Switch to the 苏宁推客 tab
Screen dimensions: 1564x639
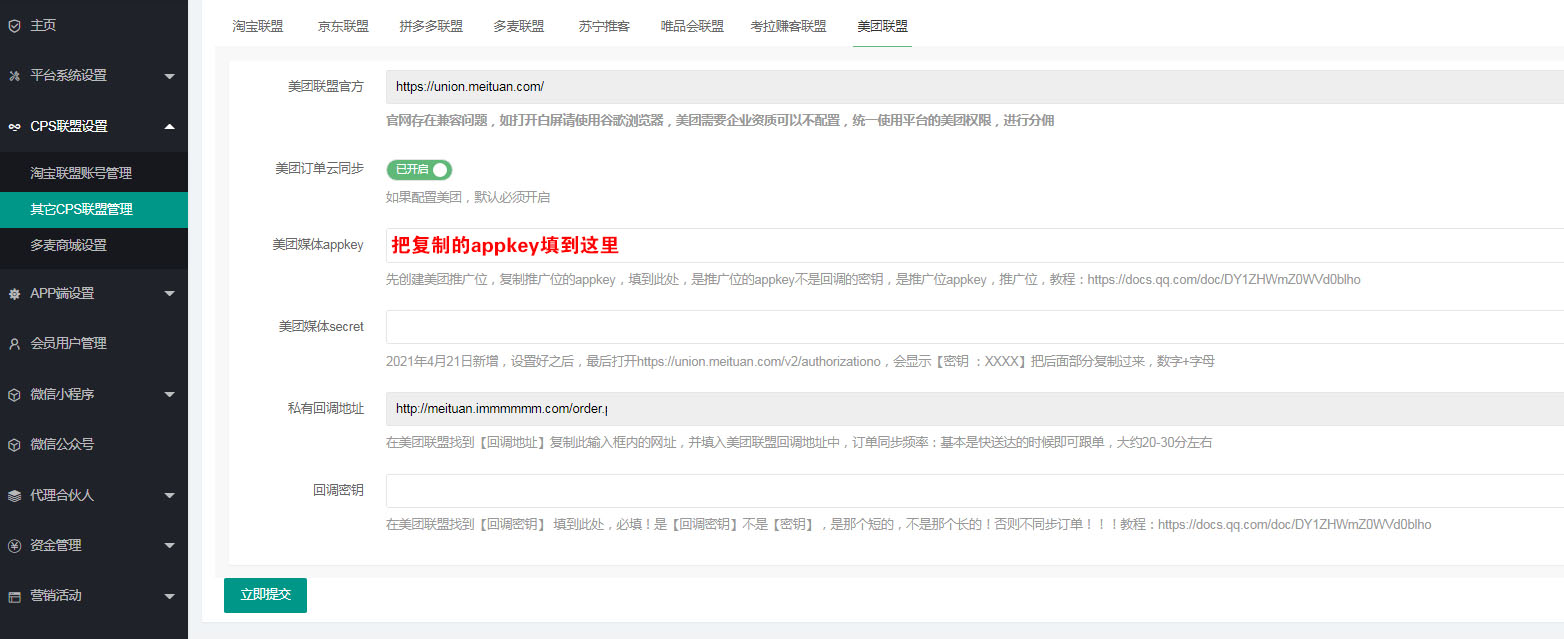(604, 26)
